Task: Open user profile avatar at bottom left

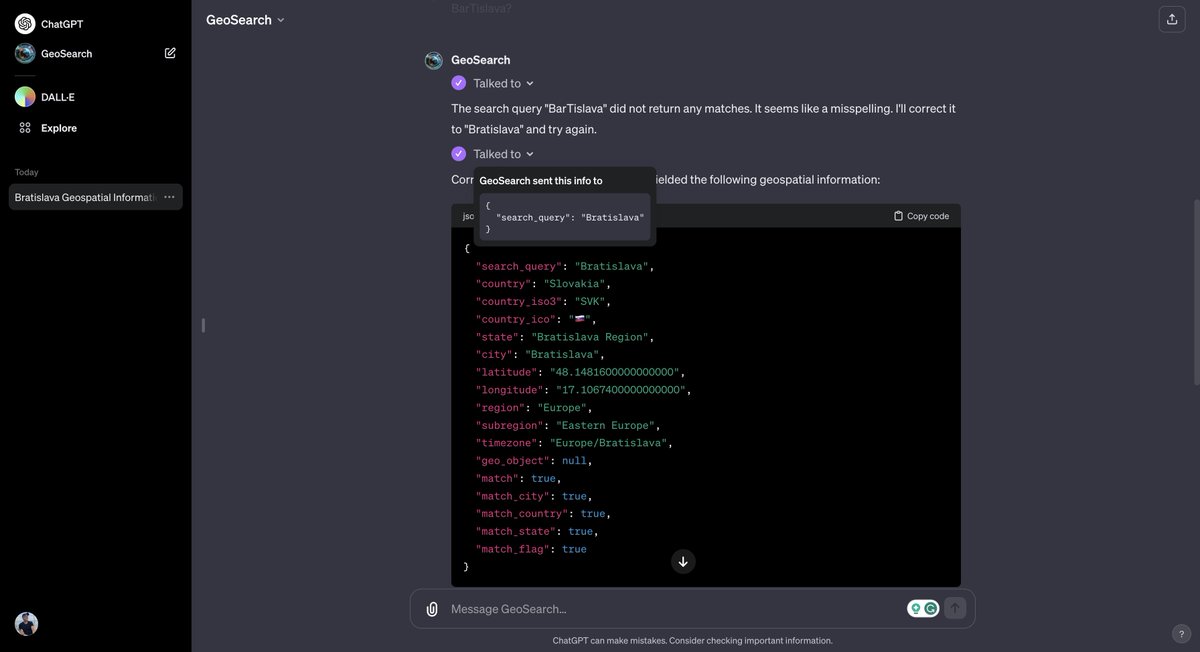Action: (26, 624)
